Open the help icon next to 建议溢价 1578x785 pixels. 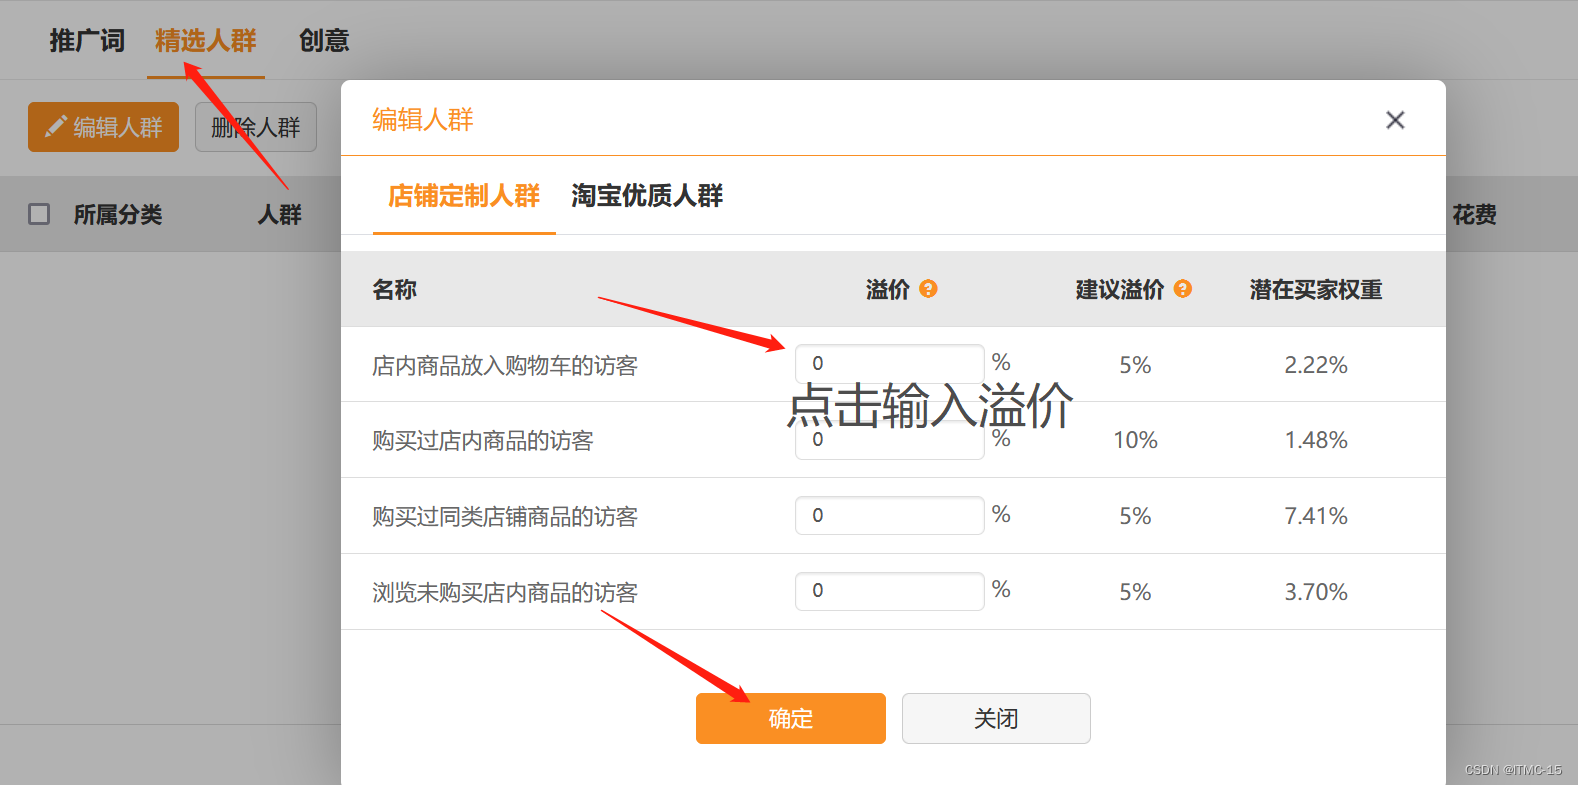tap(1183, 289)
